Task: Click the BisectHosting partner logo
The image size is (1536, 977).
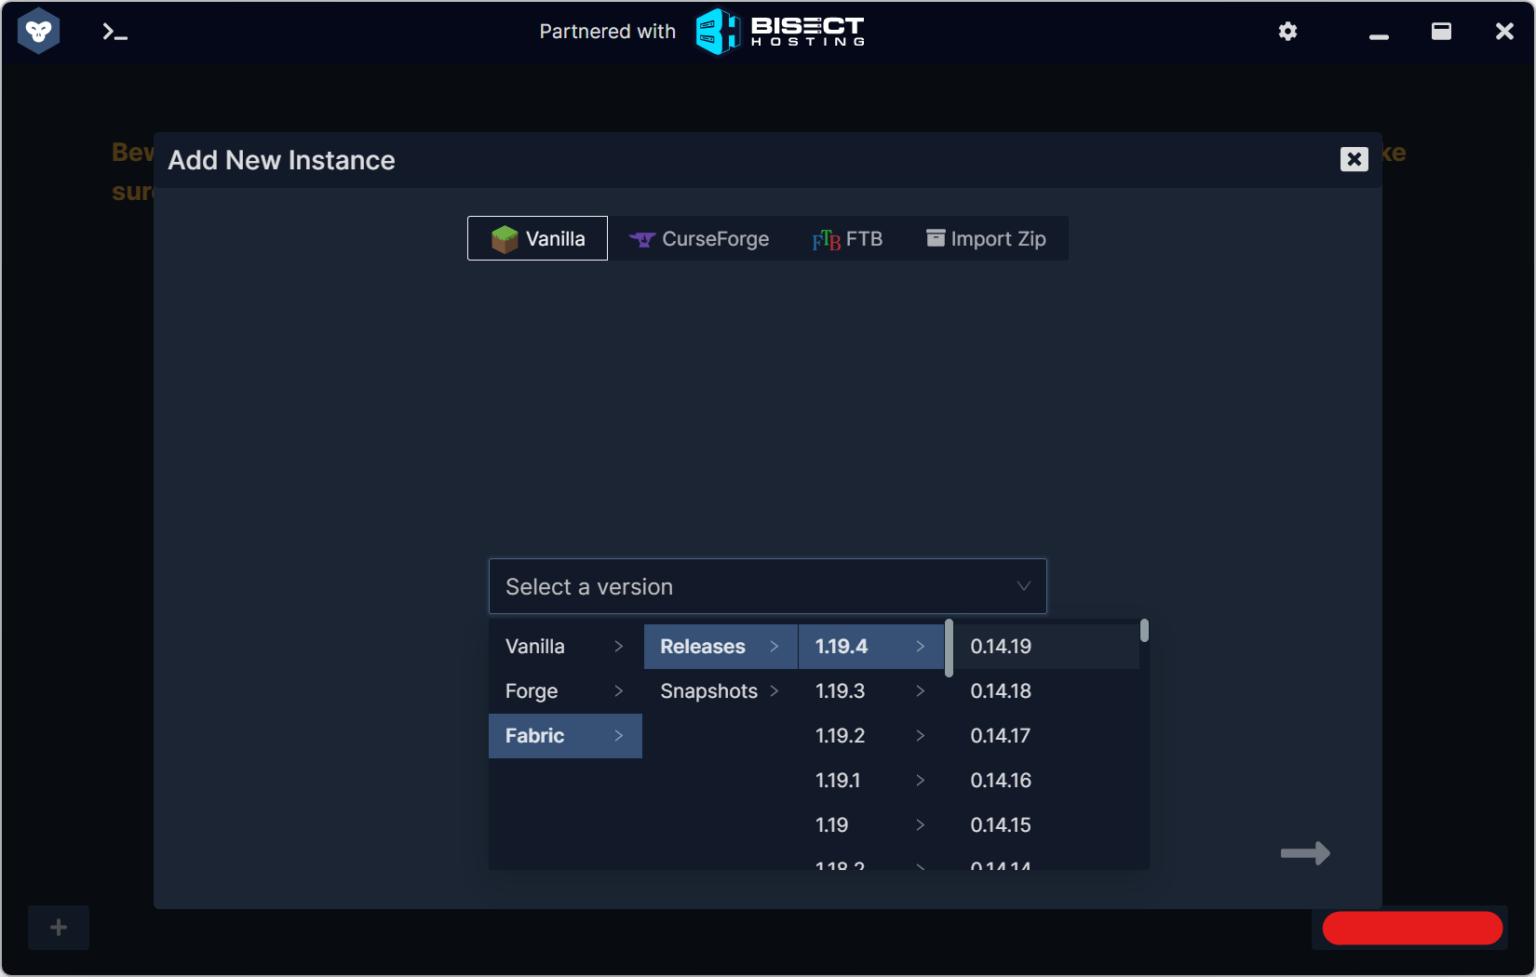Action: (x=780, y=32)
